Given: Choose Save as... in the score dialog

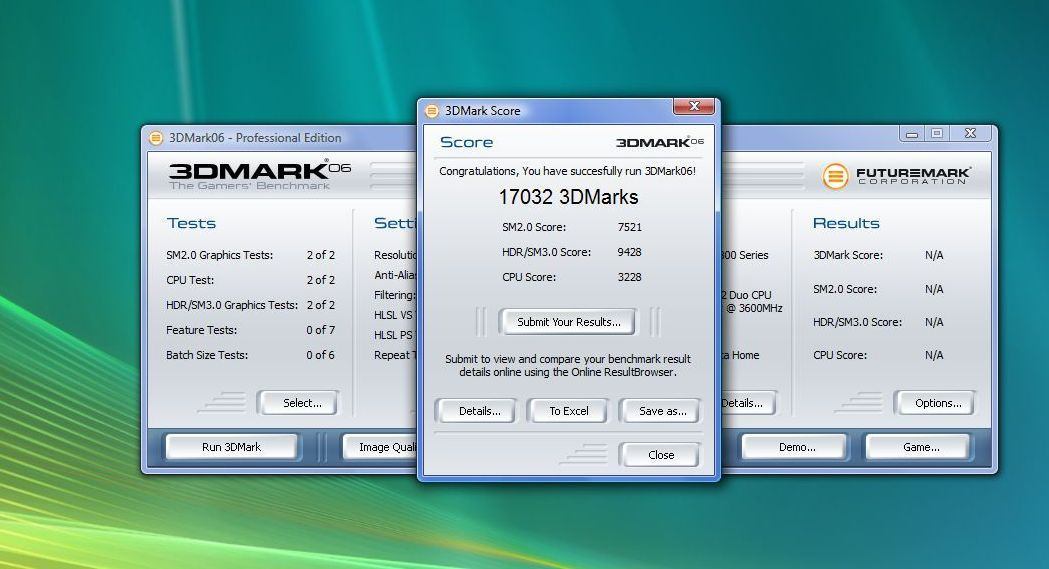Looking at the screenshot, I should coord(662,411).
